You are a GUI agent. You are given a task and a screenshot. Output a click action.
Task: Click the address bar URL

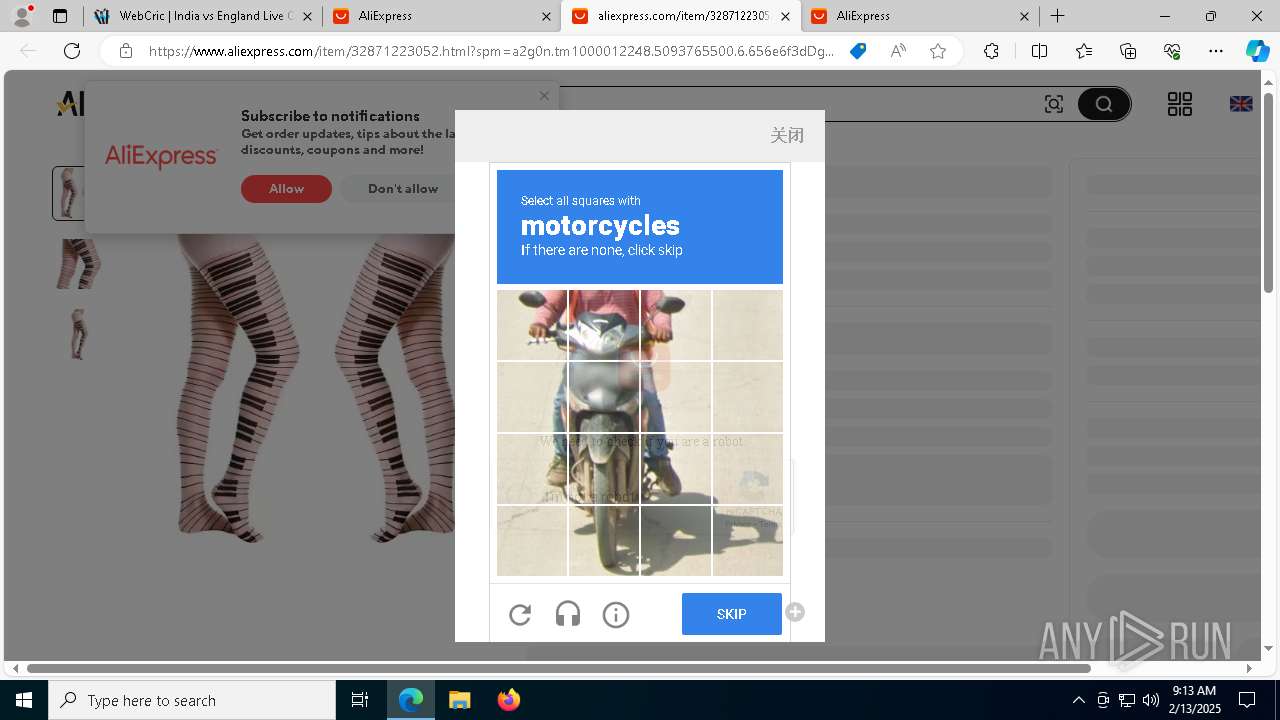tap(491, 51)
